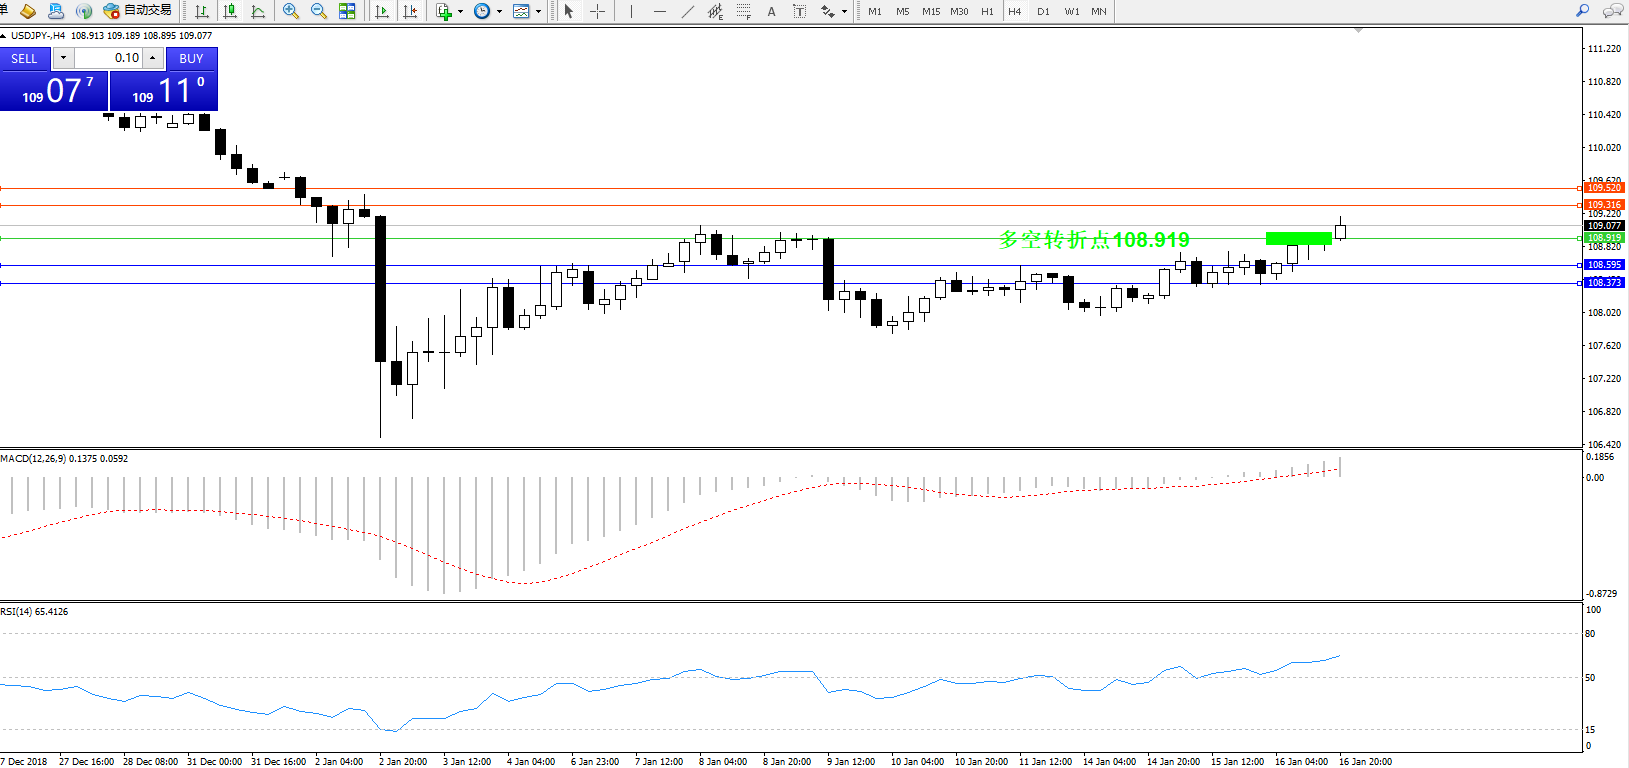Switch to the D1 timeframe
This screenshot has width=1629, height=768.
(1043, 11)
